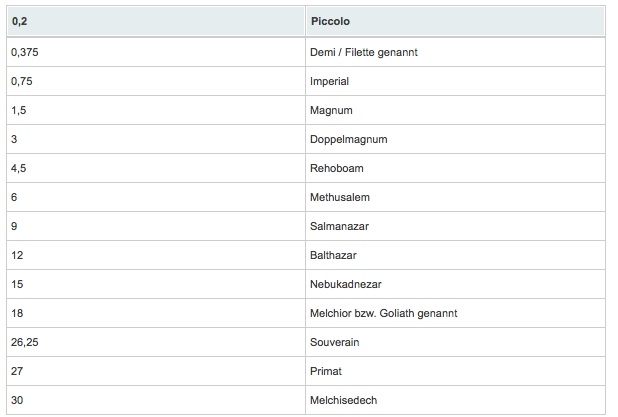Click the 0,375 volume cell
The width and height of the screenshot is (618, 417).
coord(156,52)
